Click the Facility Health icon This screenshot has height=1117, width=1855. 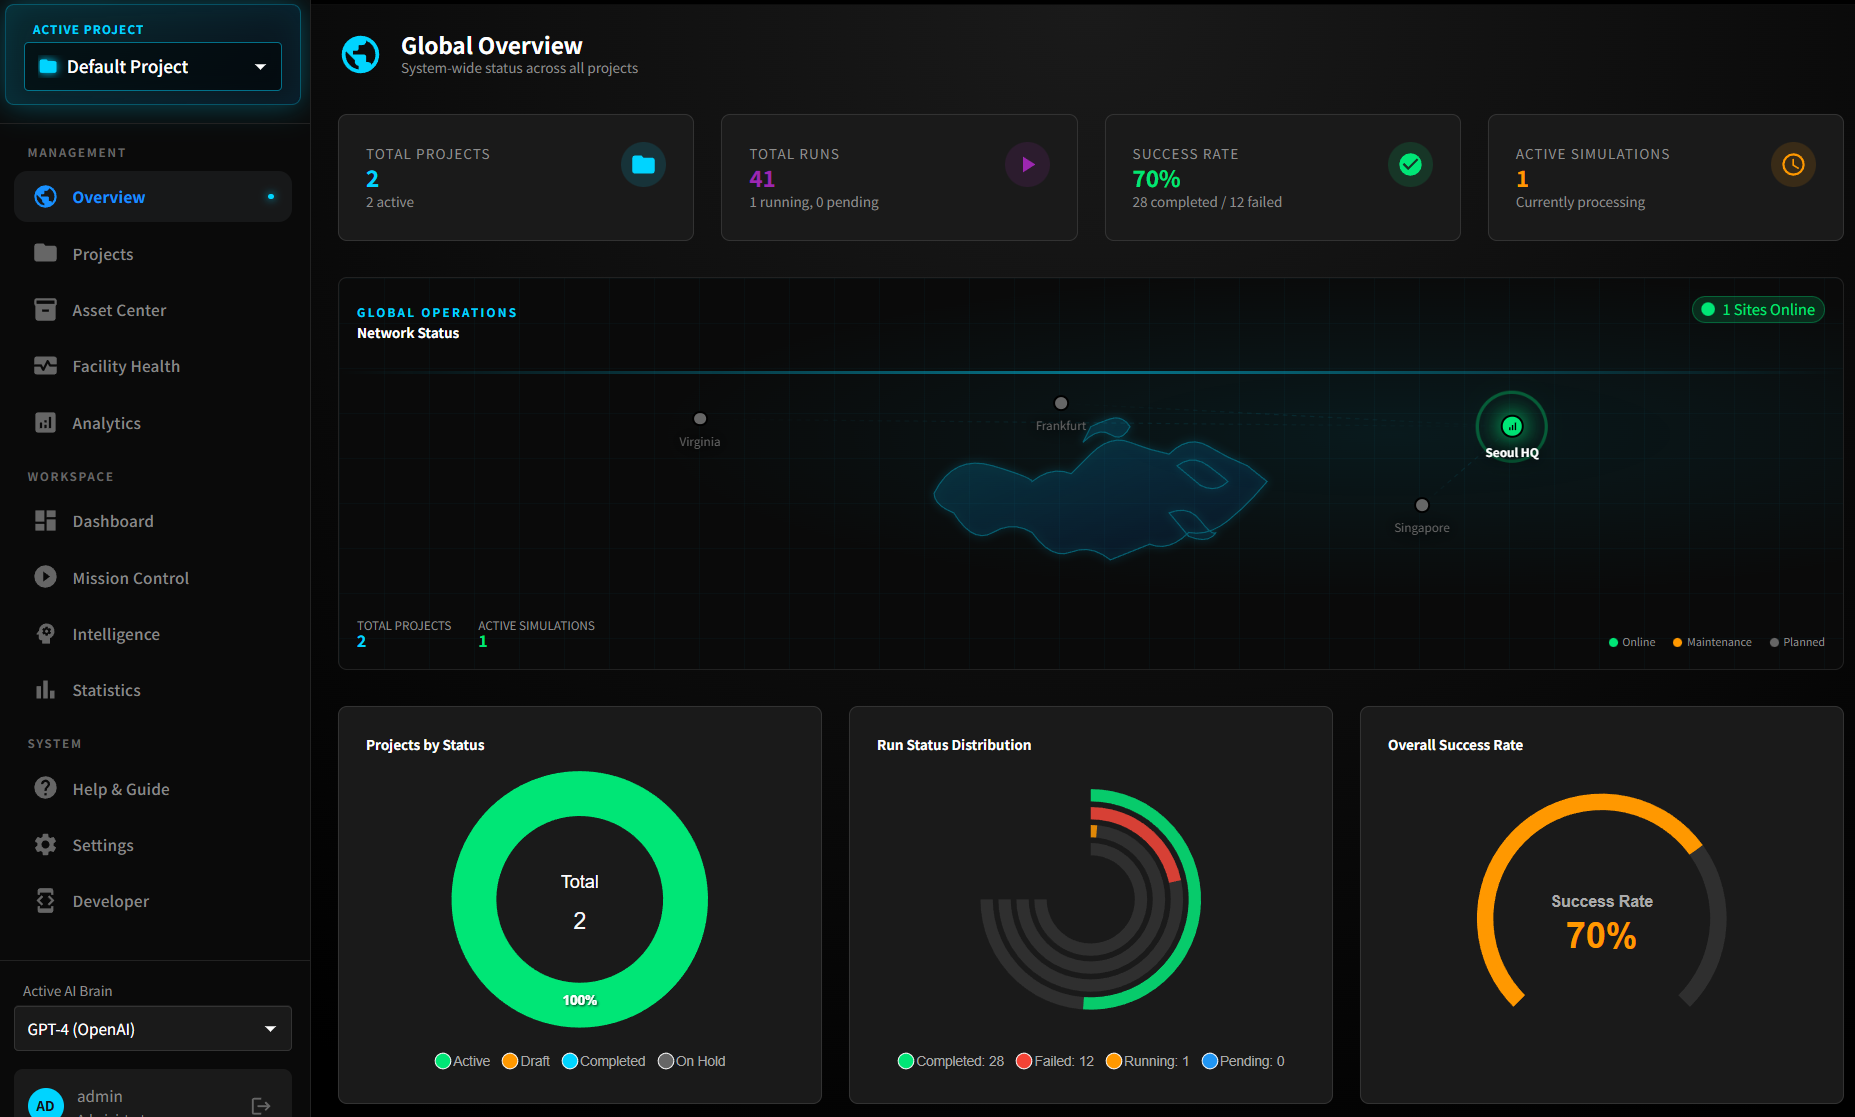click(x=46, y=366)
